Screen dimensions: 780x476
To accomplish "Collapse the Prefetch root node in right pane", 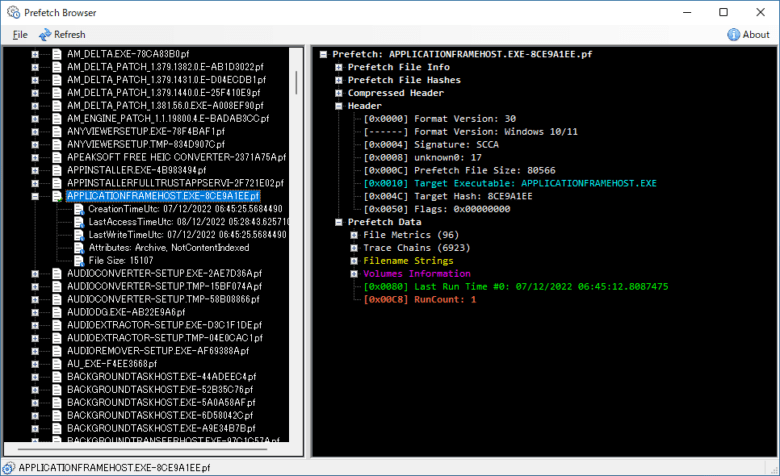I will click(x=323, y=54).
